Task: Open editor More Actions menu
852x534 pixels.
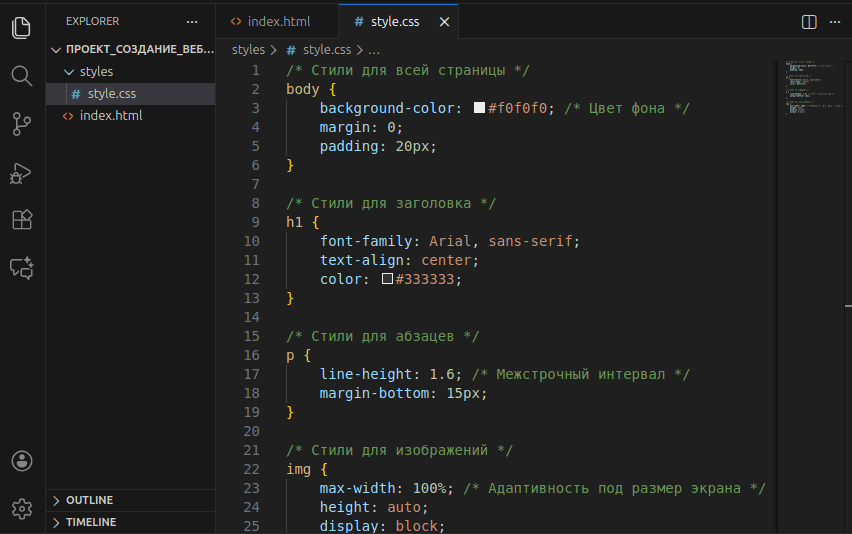Action: tap(834, 21)
